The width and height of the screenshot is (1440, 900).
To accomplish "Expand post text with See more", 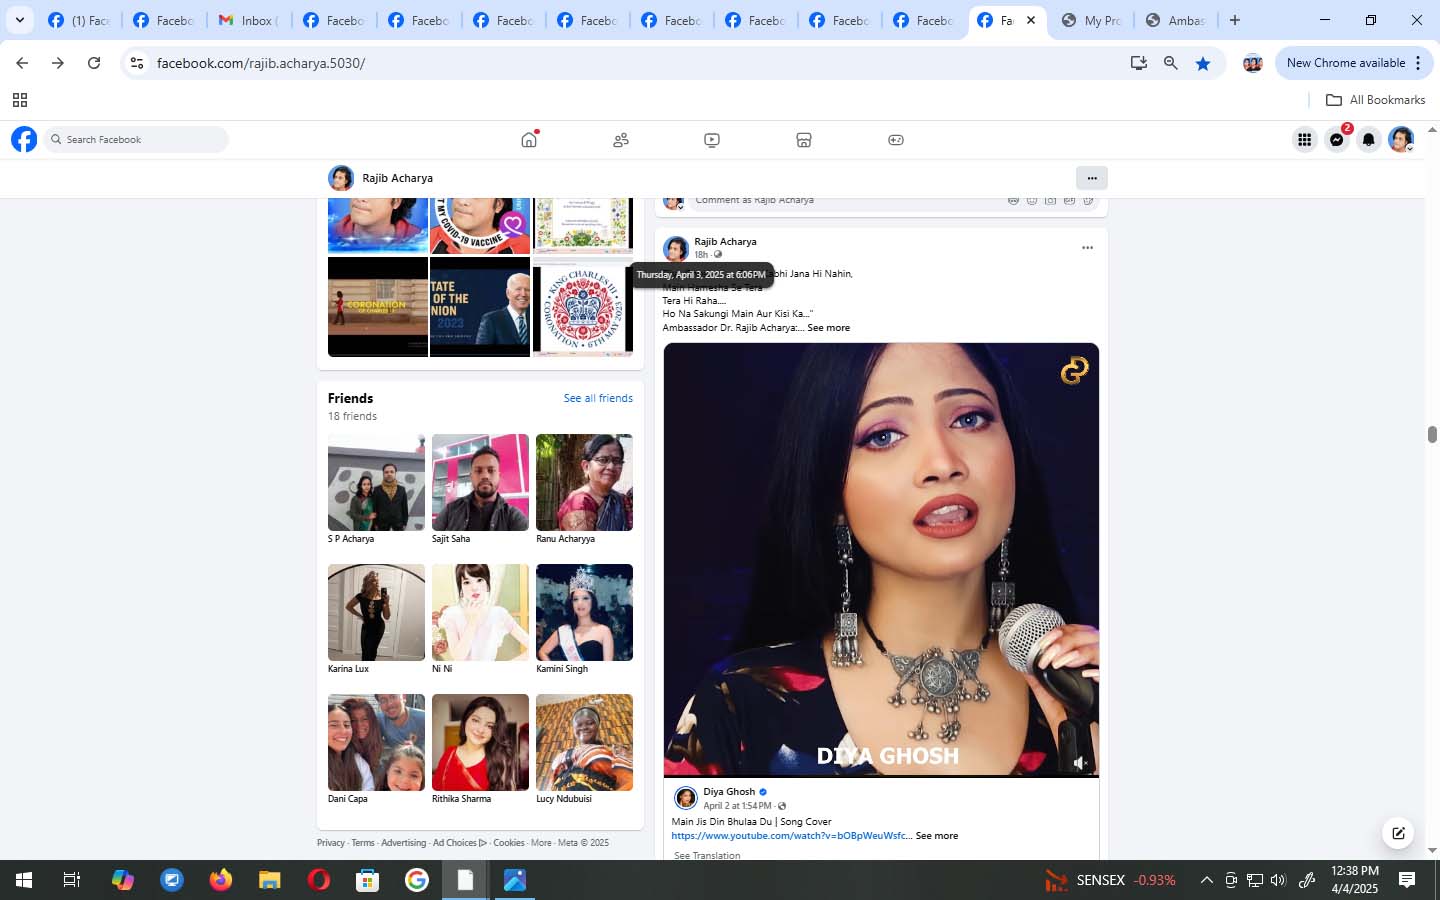I will 828,328.
